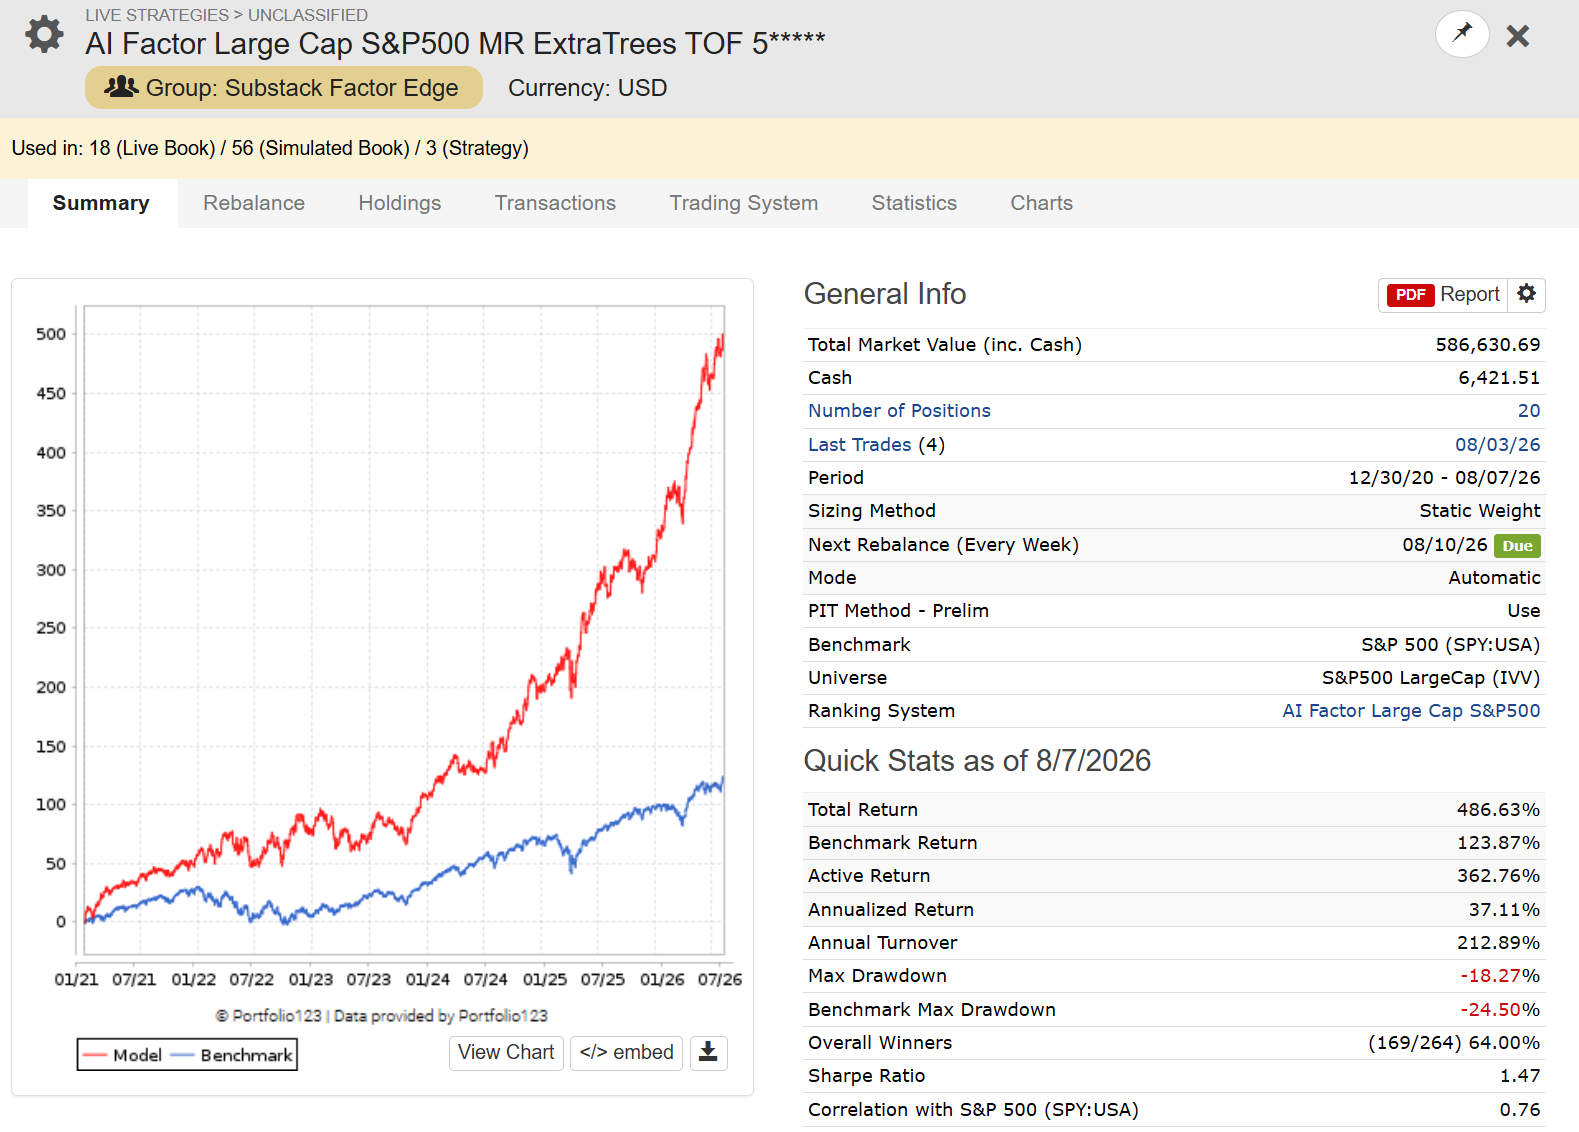Click the General Info gear icon
Viewport: 1579px width, 1132px height.
1526,294
